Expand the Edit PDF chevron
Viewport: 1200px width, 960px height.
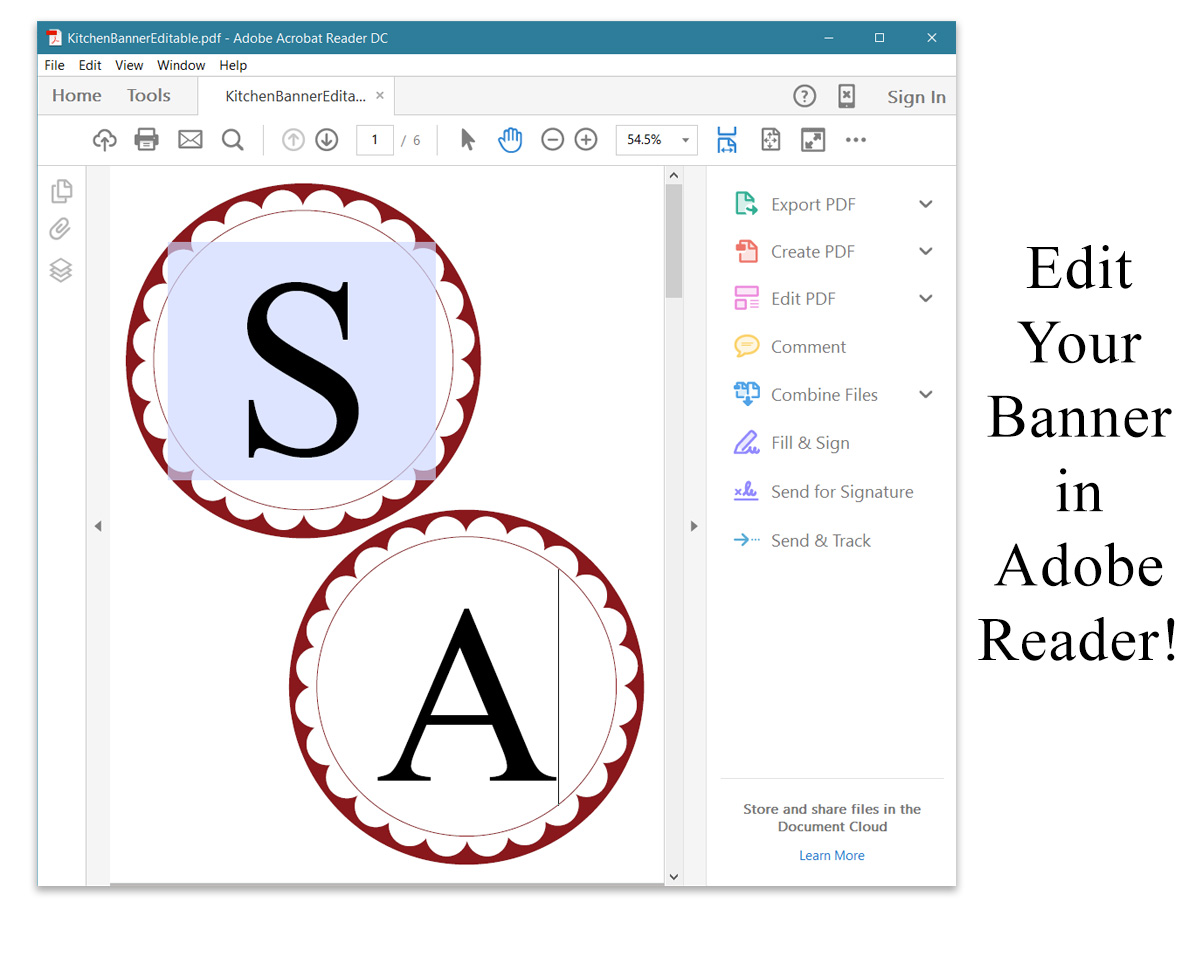926,298
